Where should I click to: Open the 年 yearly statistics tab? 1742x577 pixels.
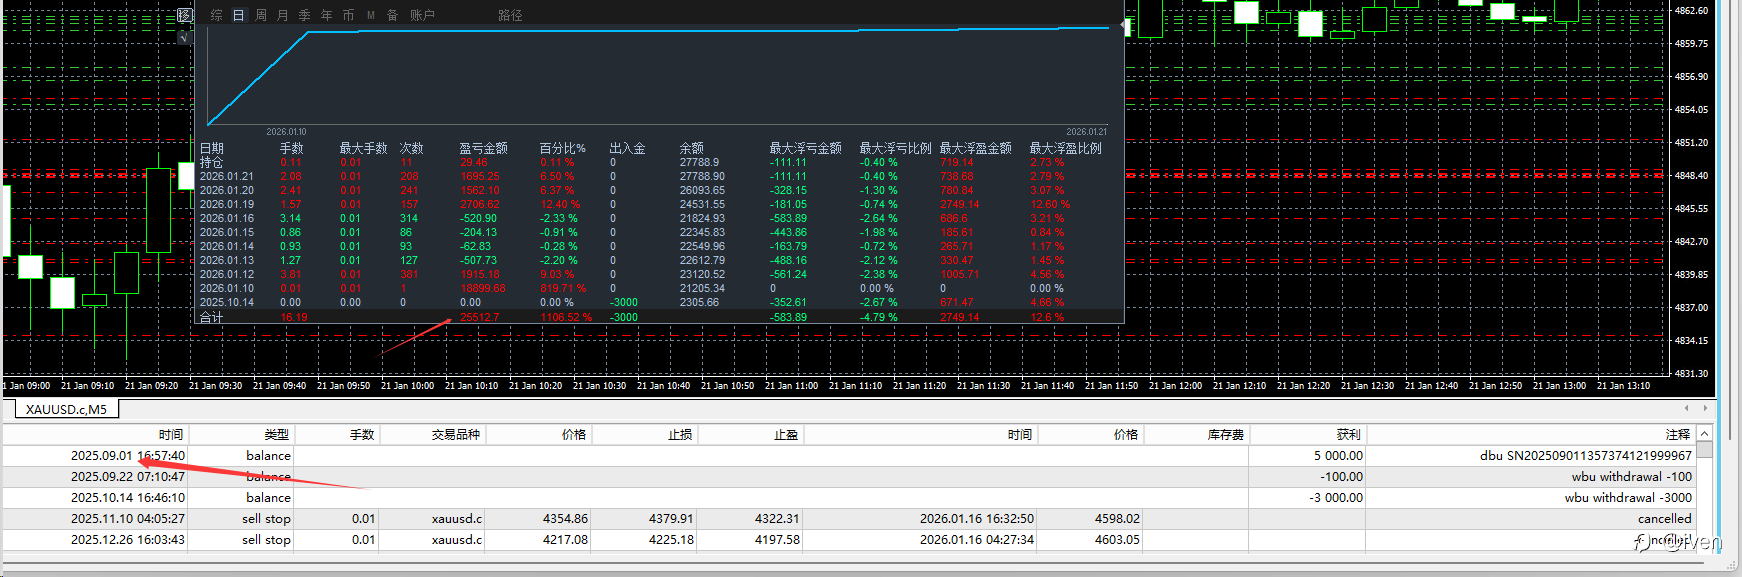point(326,15)
